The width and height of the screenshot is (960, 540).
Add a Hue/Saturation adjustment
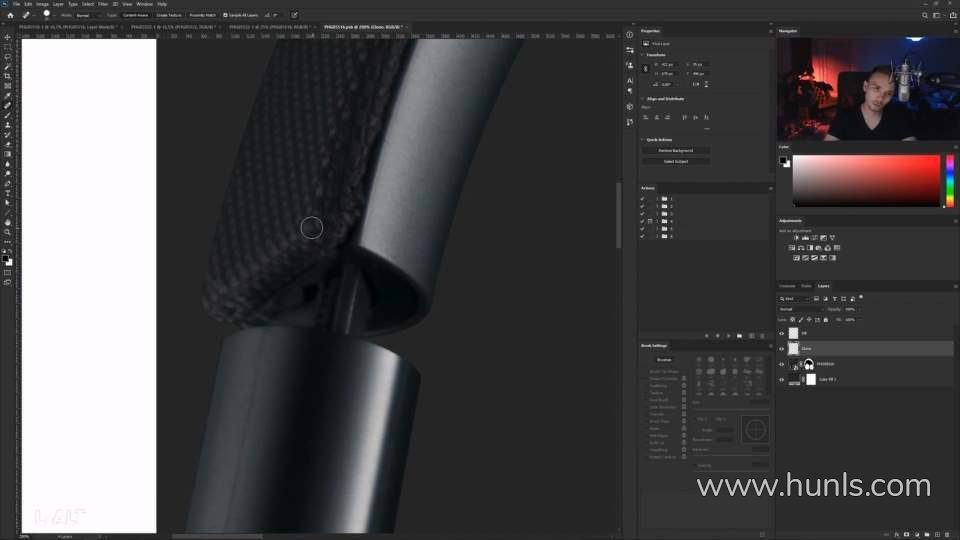pyautogui.click(x=792, y=248)
